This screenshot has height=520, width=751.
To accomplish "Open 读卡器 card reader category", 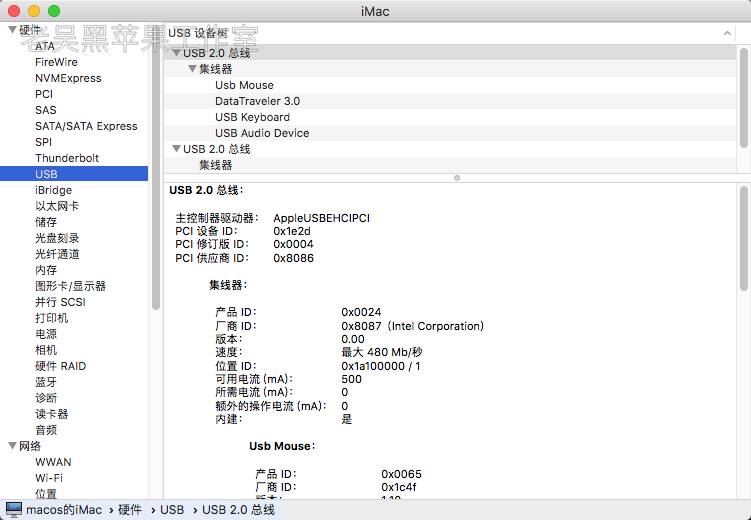I will point(51,414).
